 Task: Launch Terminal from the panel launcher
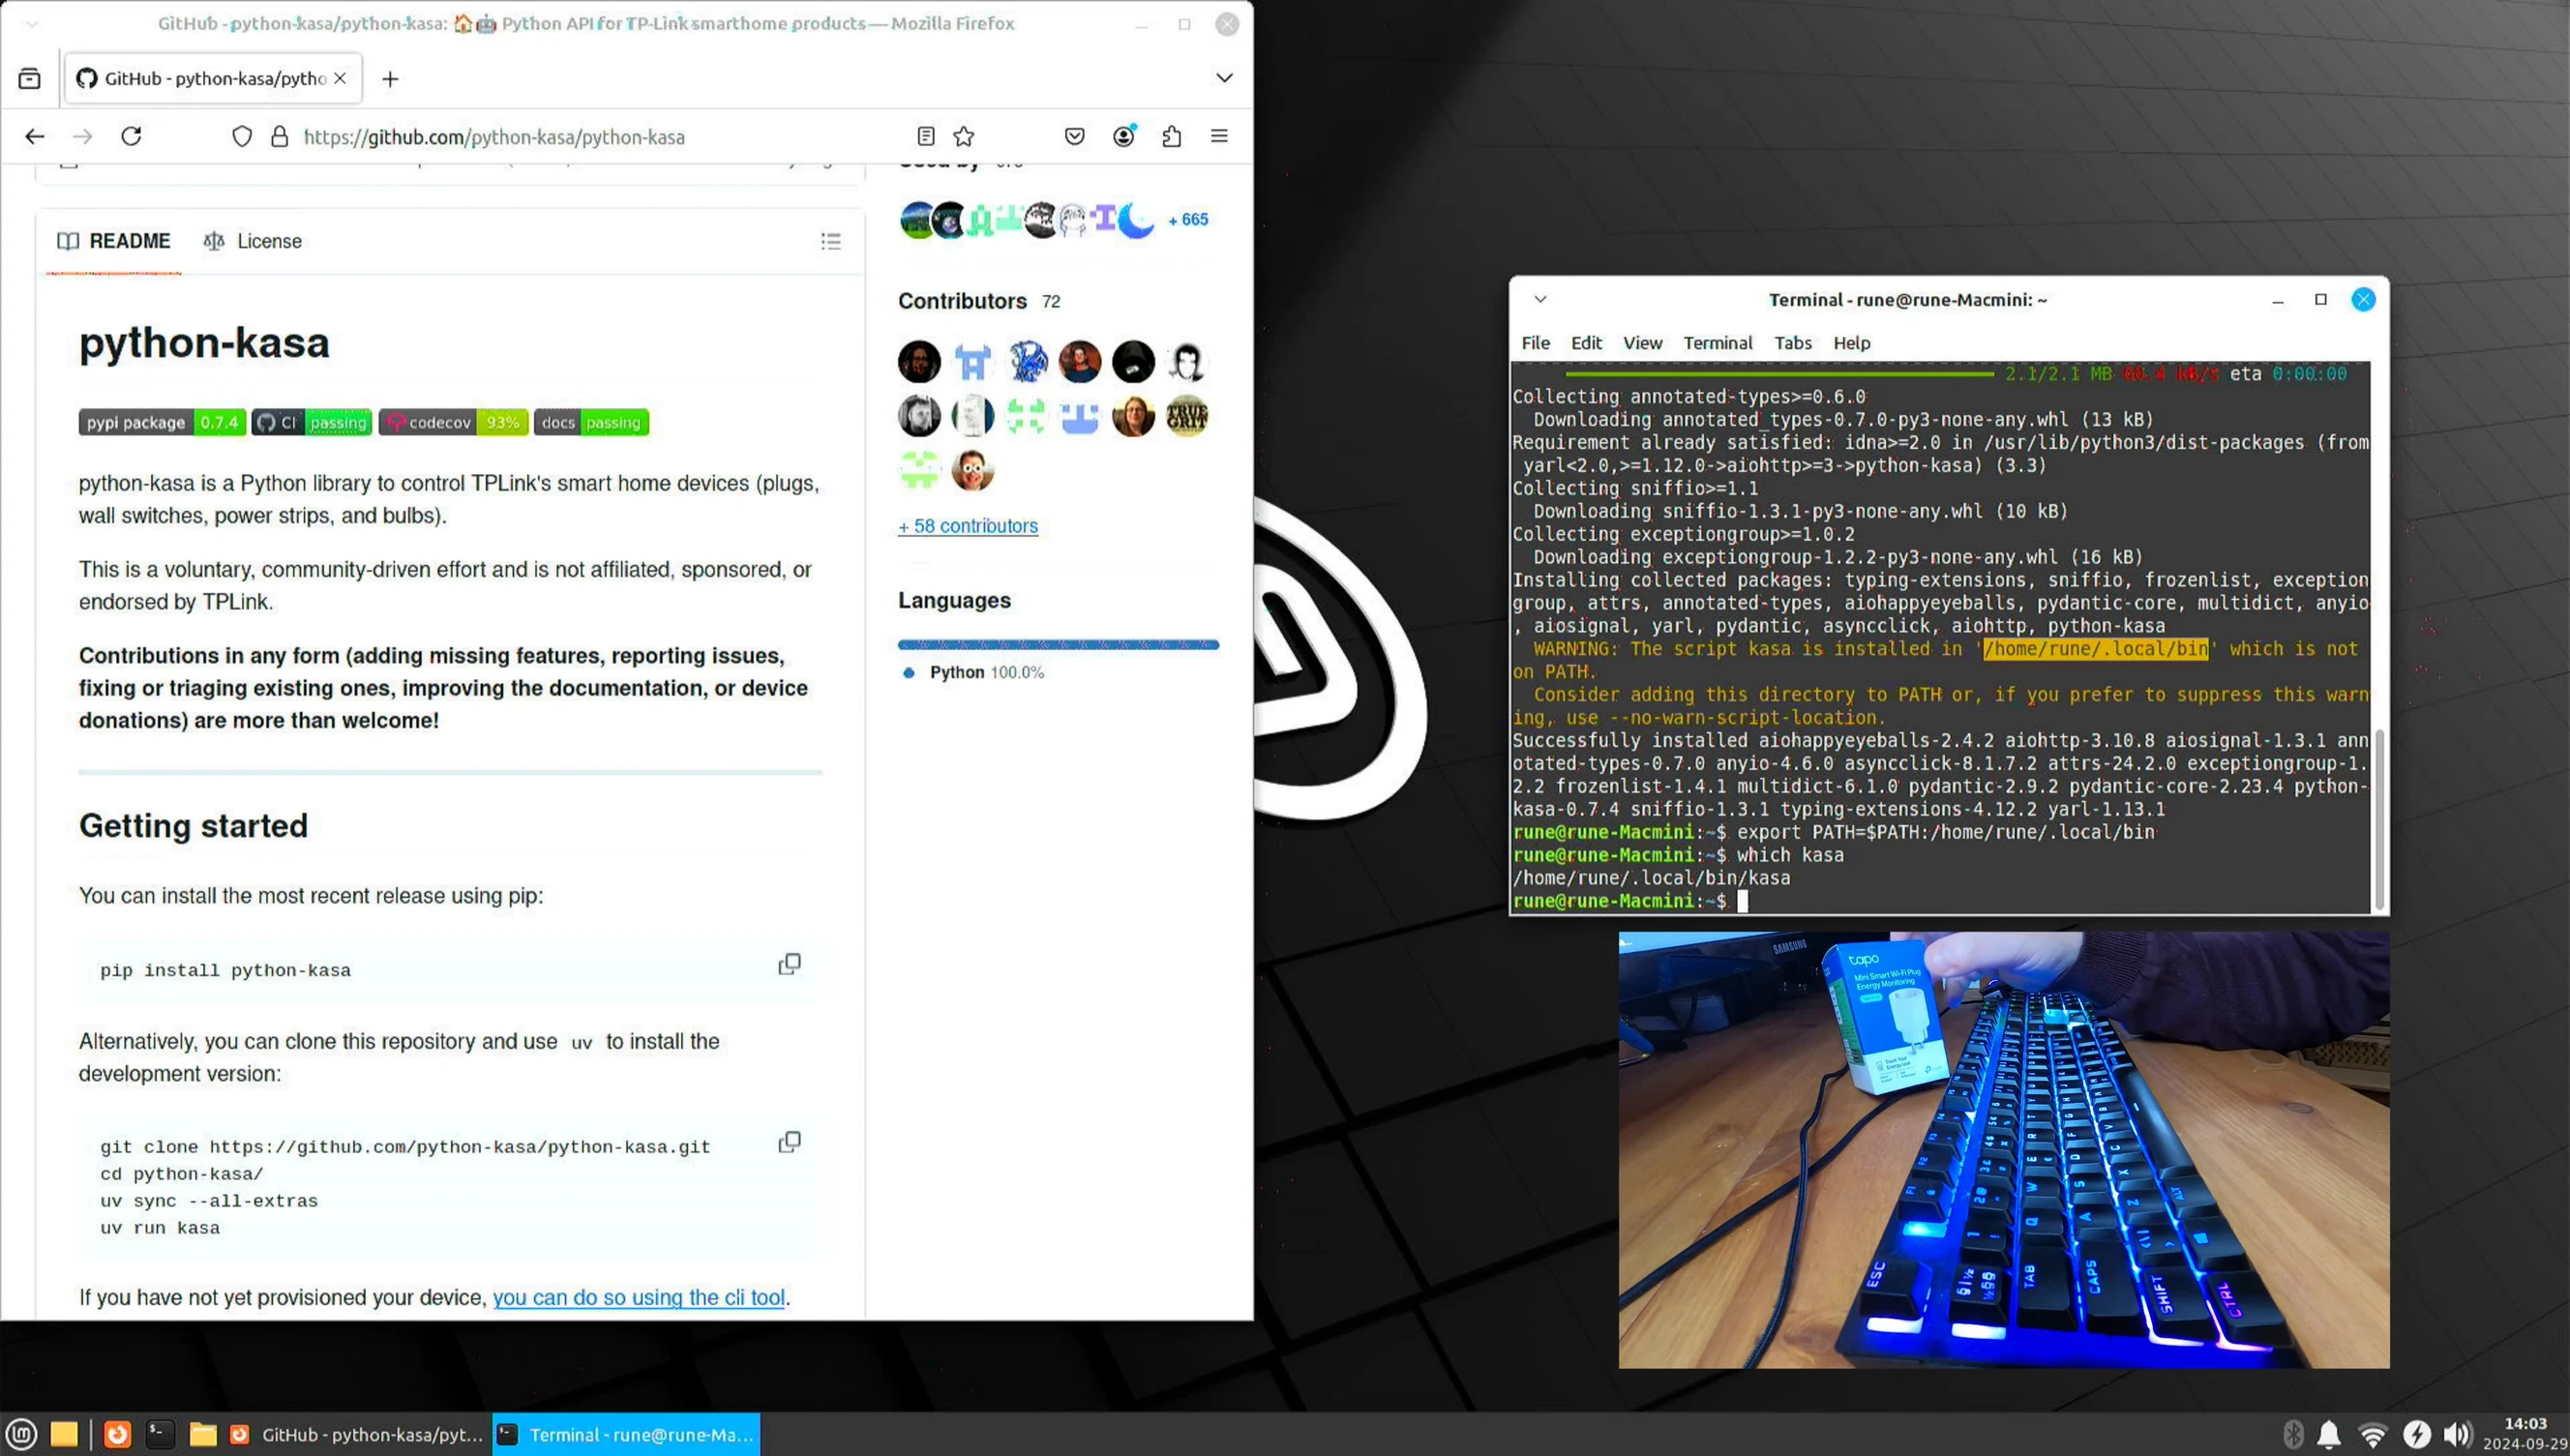coord(160,1434)
